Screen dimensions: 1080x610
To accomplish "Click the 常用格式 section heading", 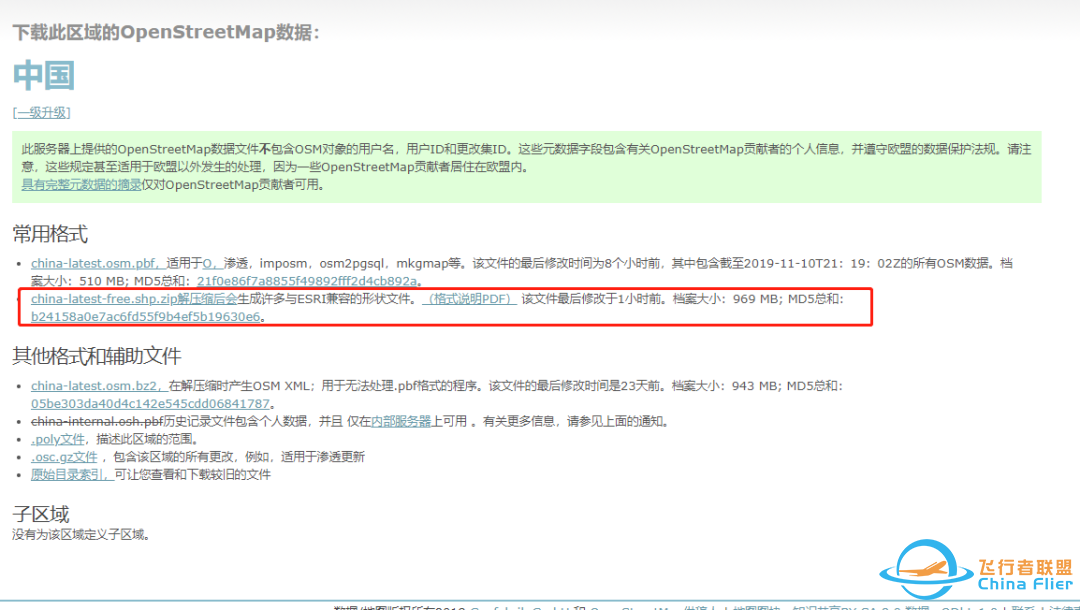I will pyautogui.click(x=50, y=234).
